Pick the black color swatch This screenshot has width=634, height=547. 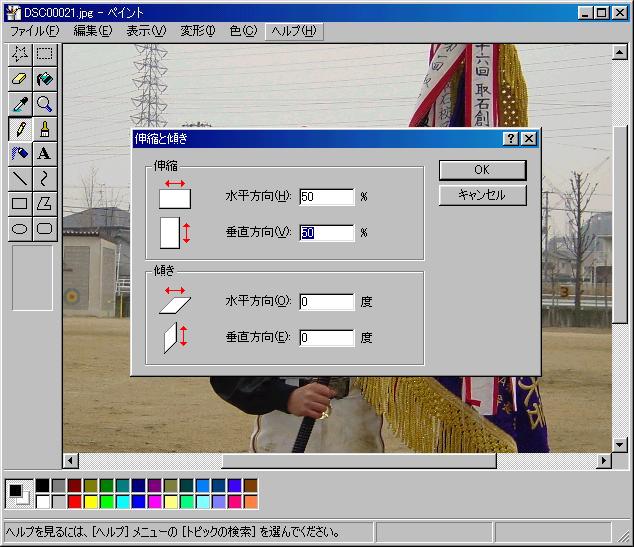point(42,486)
